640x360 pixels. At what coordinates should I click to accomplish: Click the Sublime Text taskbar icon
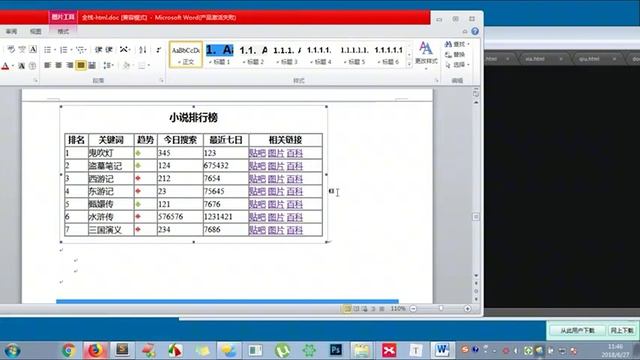tap(122, 350)
